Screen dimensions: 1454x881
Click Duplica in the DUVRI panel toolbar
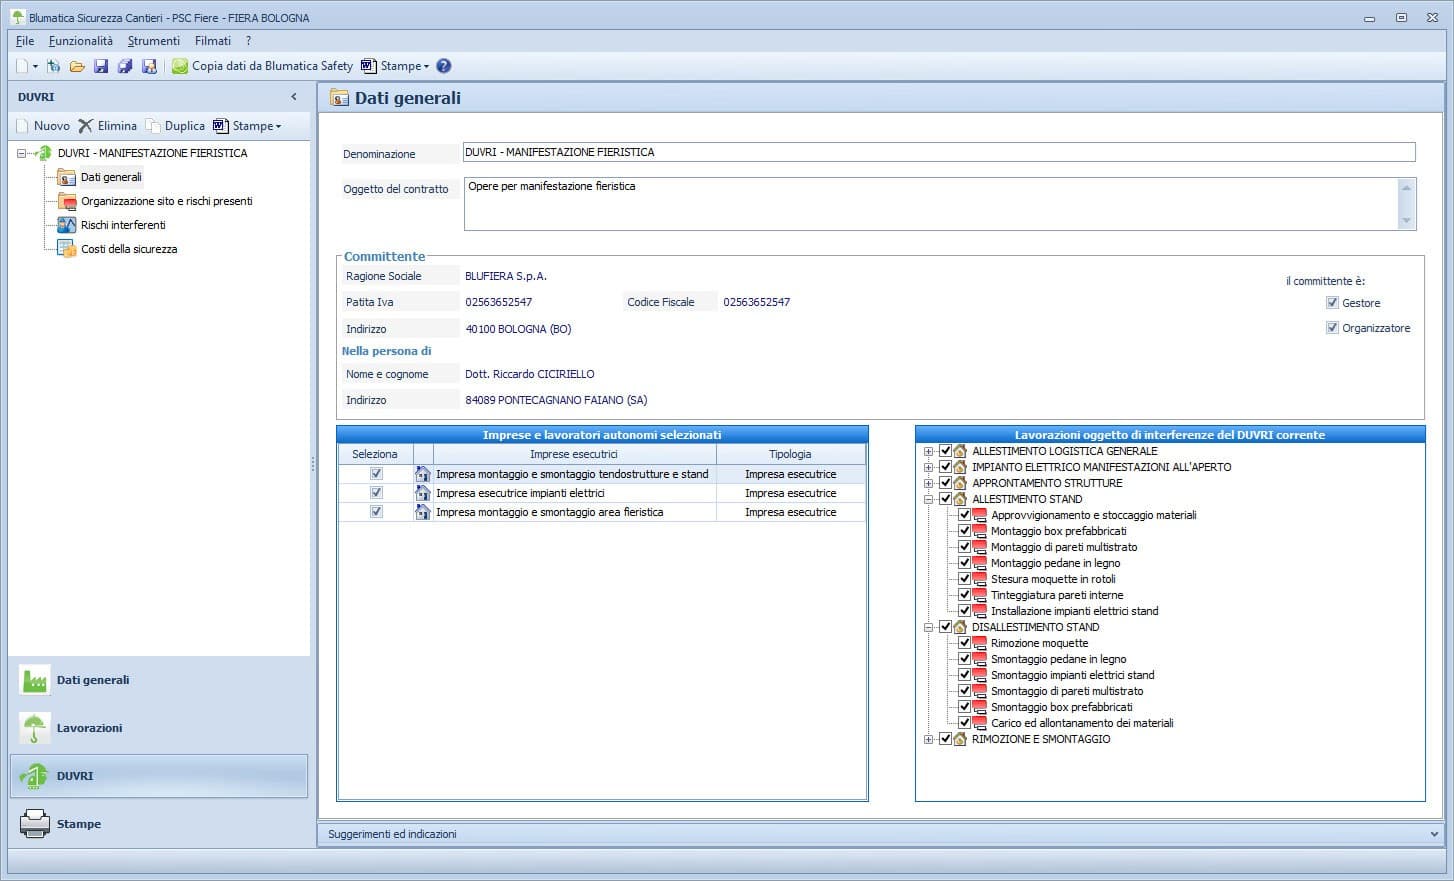[x=175, y=126]
